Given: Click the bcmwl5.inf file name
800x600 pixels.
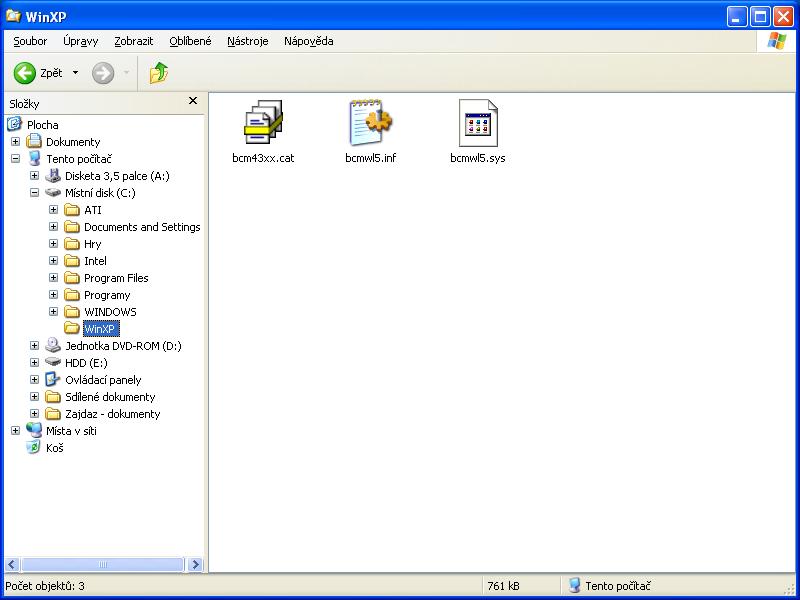Looking at the screenshot, I should [370, 158].
